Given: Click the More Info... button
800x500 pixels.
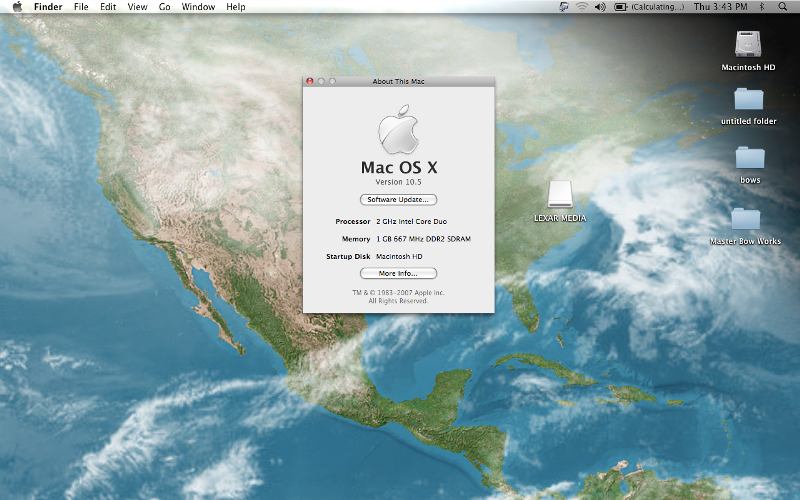Looking at the screenshot, I should point(398,273).
